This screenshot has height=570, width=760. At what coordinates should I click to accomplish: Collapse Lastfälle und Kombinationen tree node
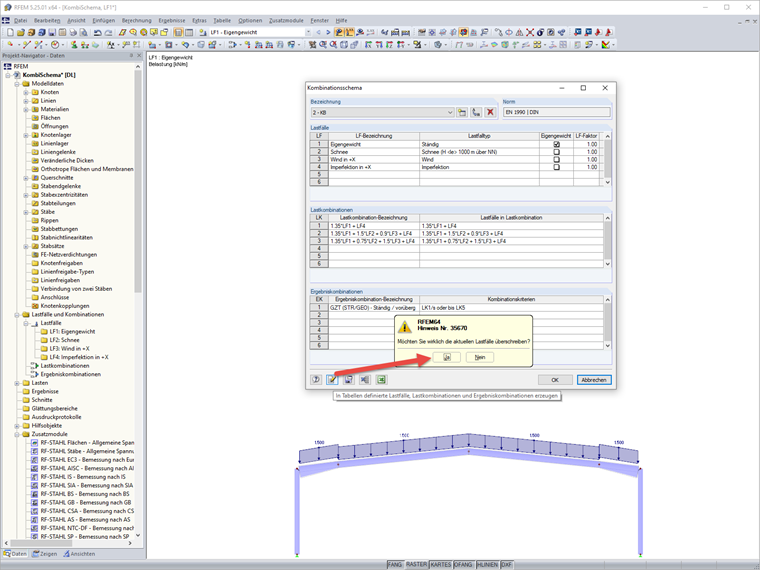tap(17, 315)
